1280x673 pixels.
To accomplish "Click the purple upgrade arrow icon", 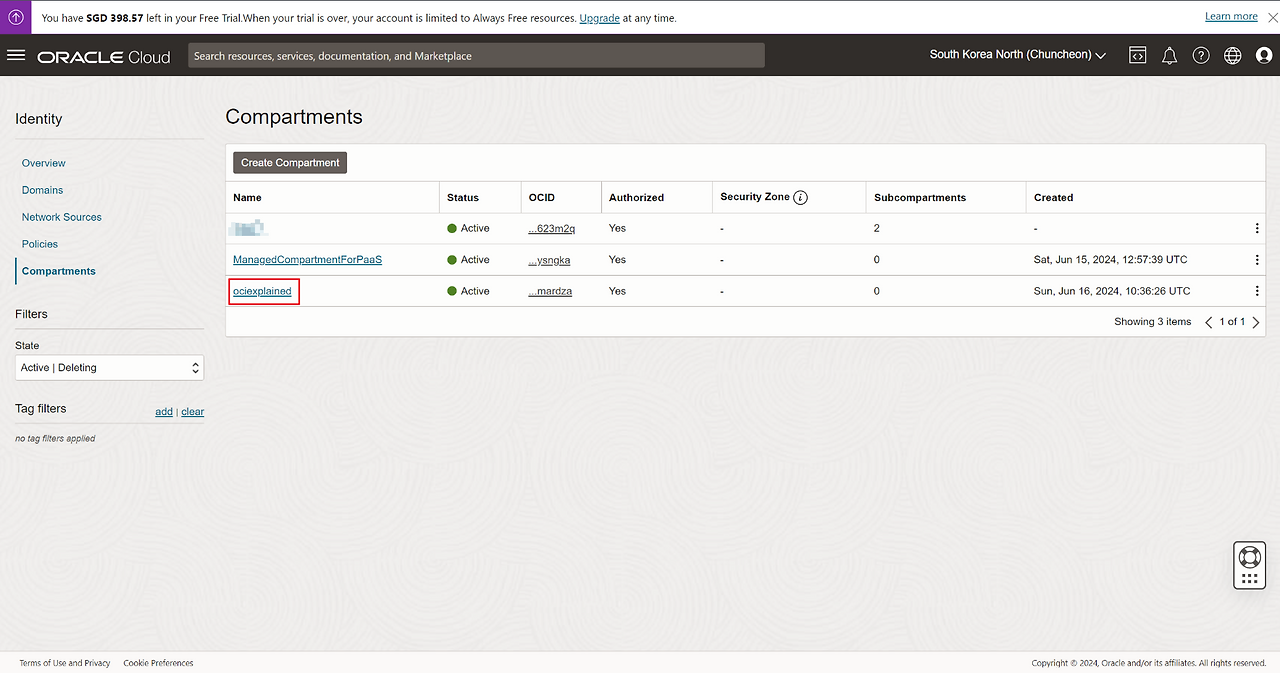I will coord(15,17).
